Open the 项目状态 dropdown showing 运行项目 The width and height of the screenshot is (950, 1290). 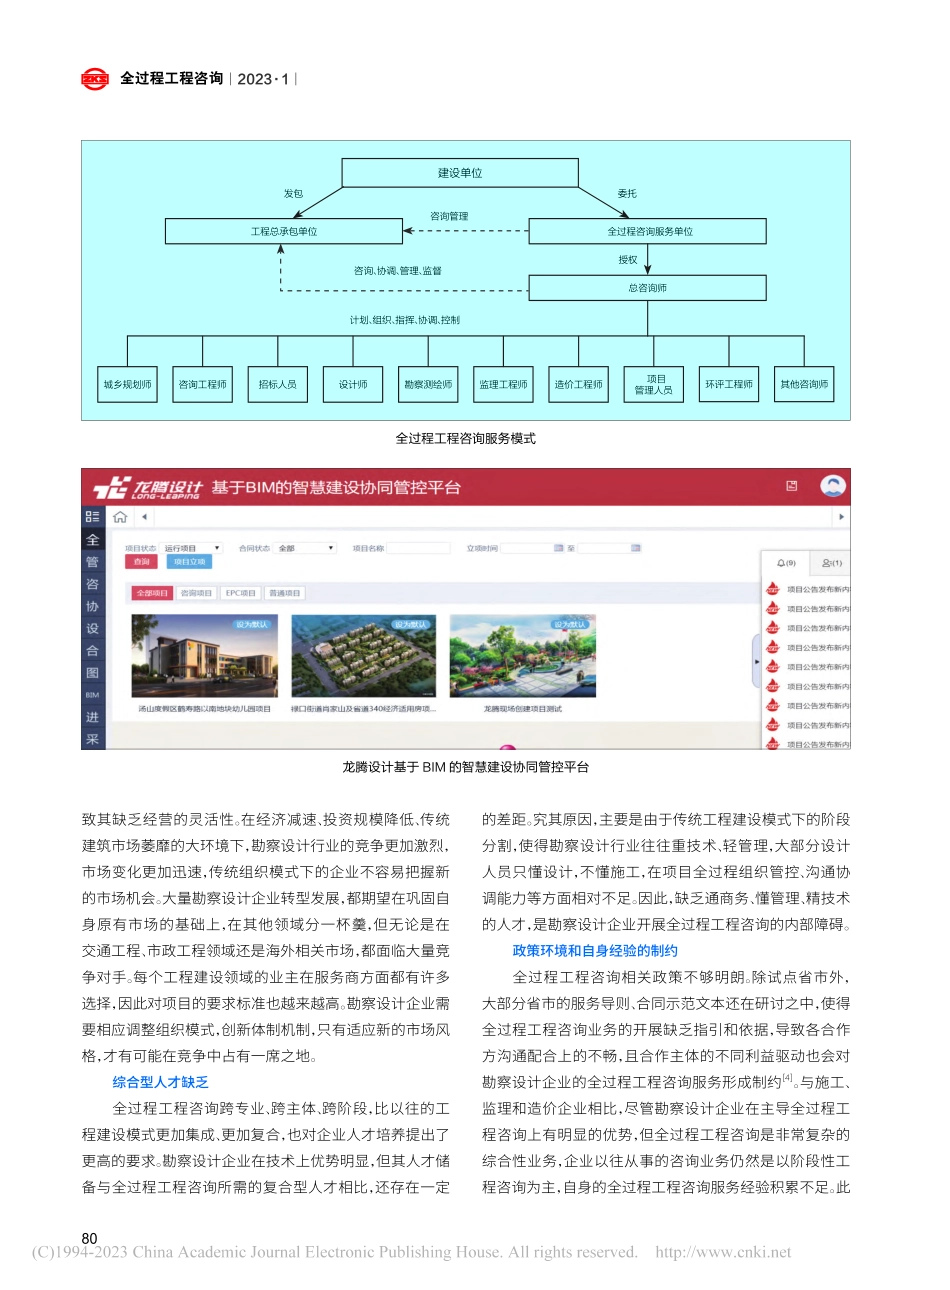point(192,548)
